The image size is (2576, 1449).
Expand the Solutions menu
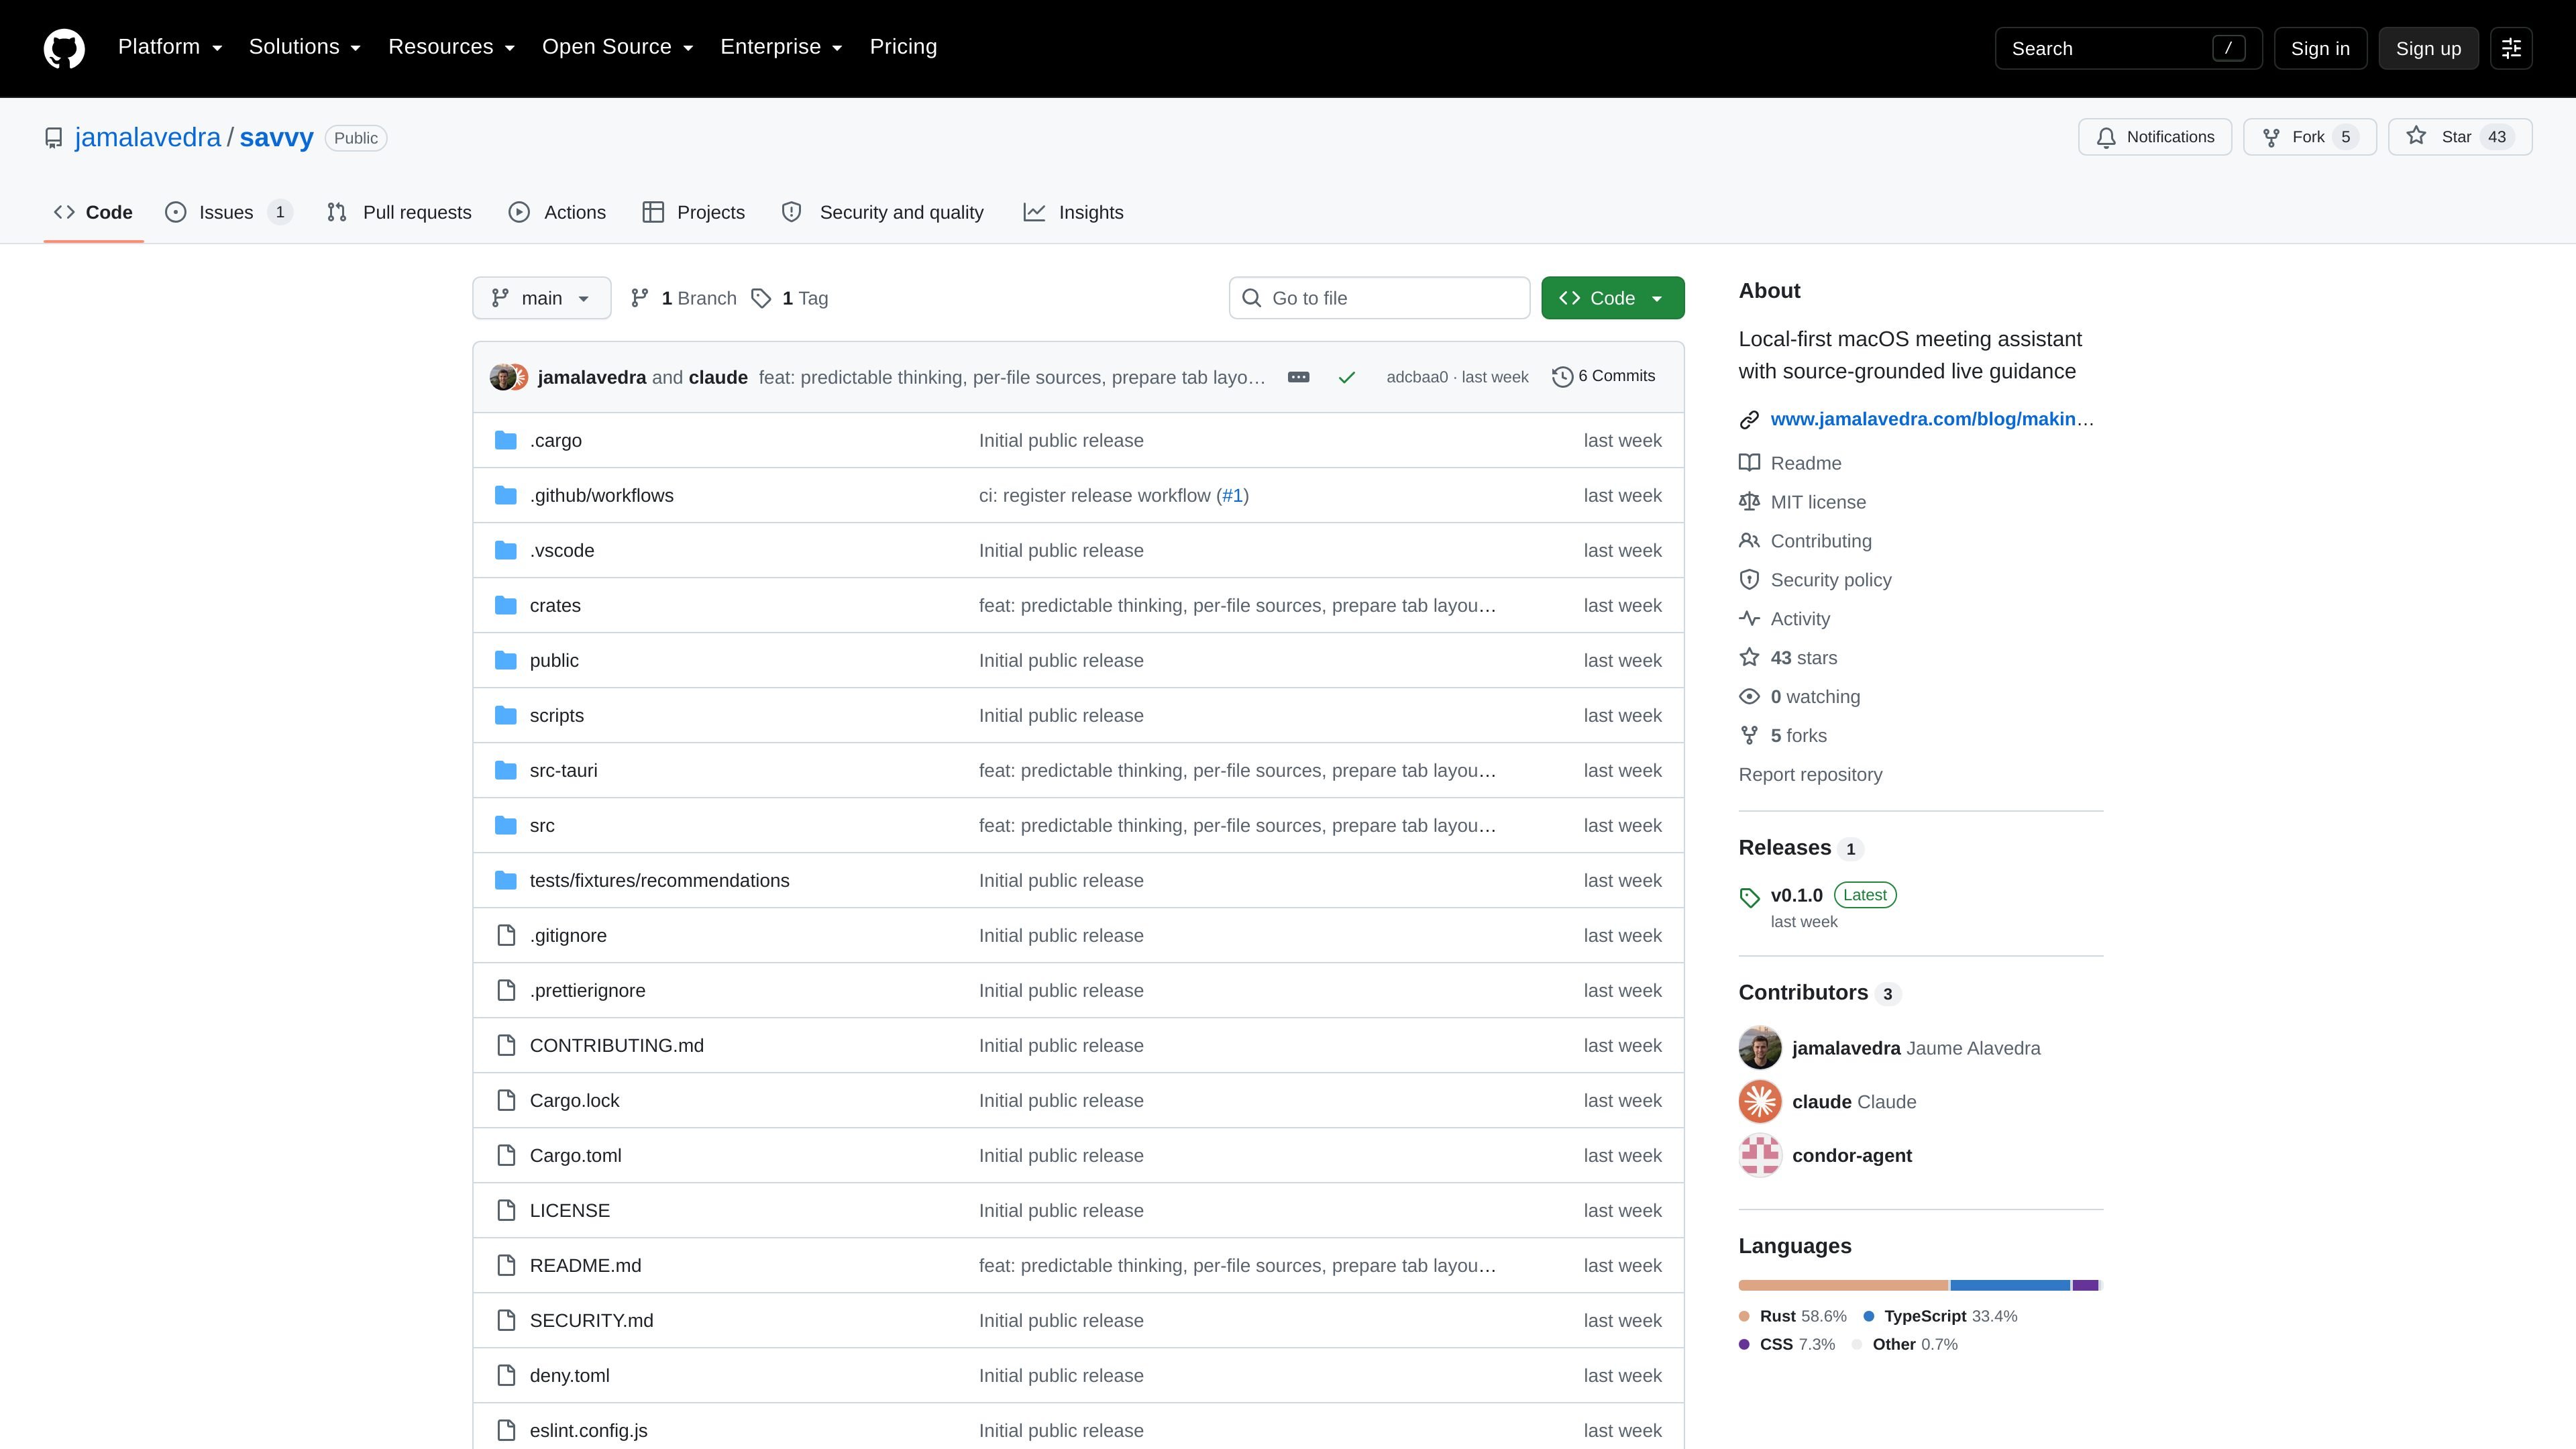[x=304, y=47]
